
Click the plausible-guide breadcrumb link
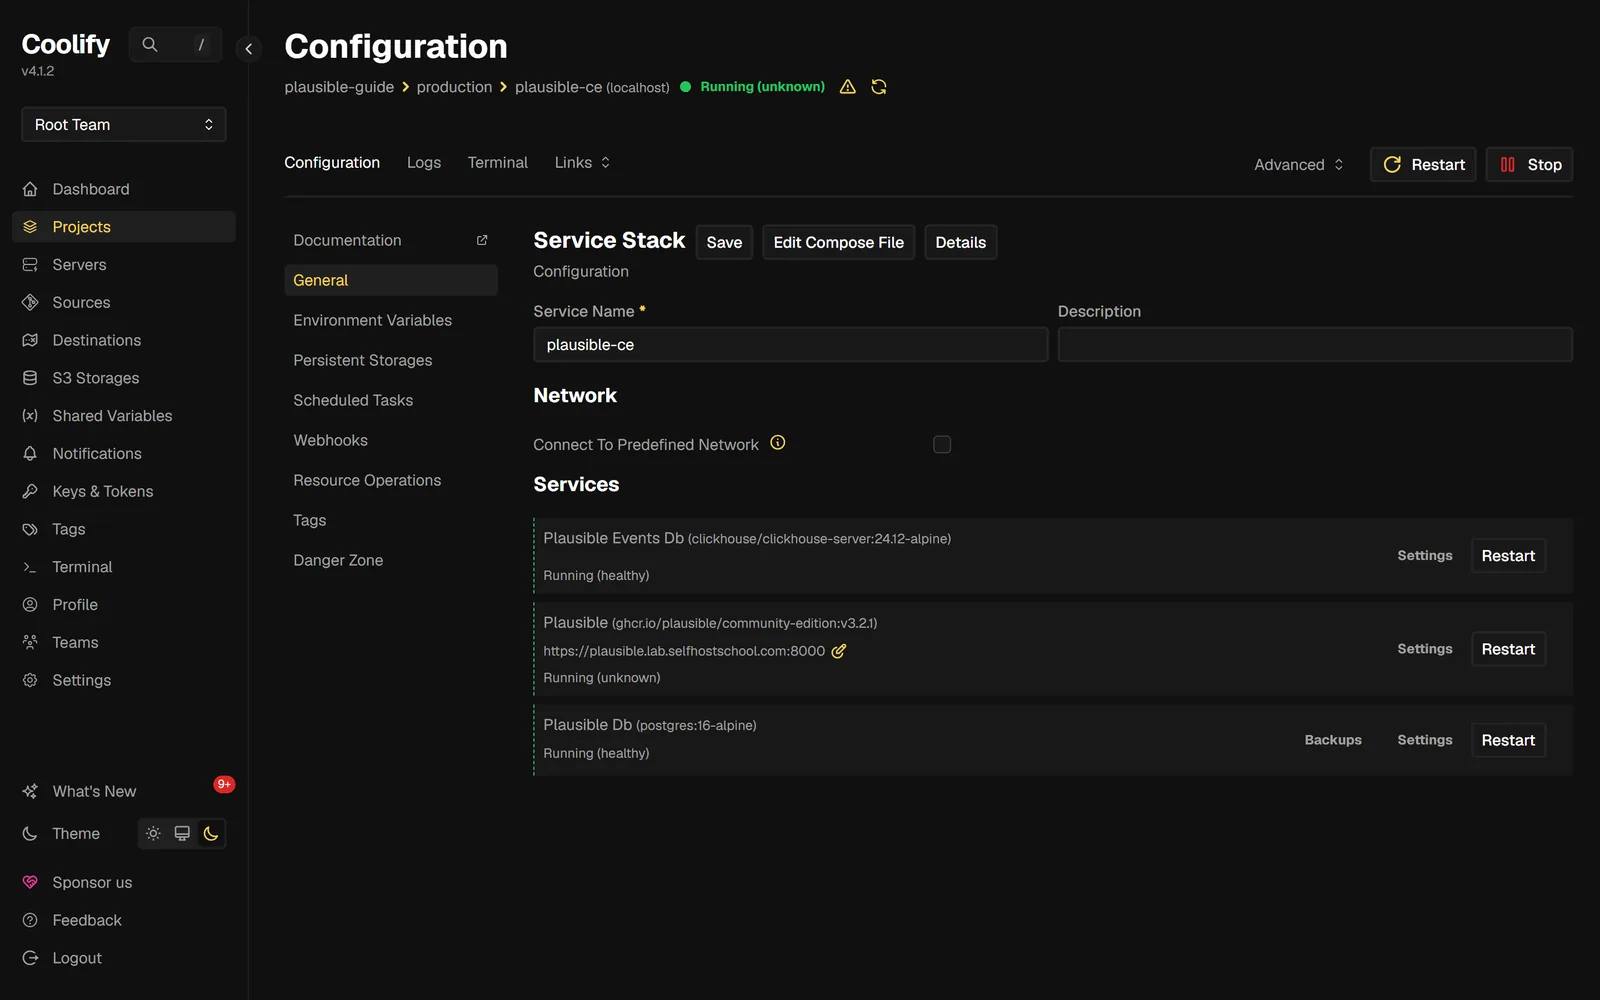[339, 87]
